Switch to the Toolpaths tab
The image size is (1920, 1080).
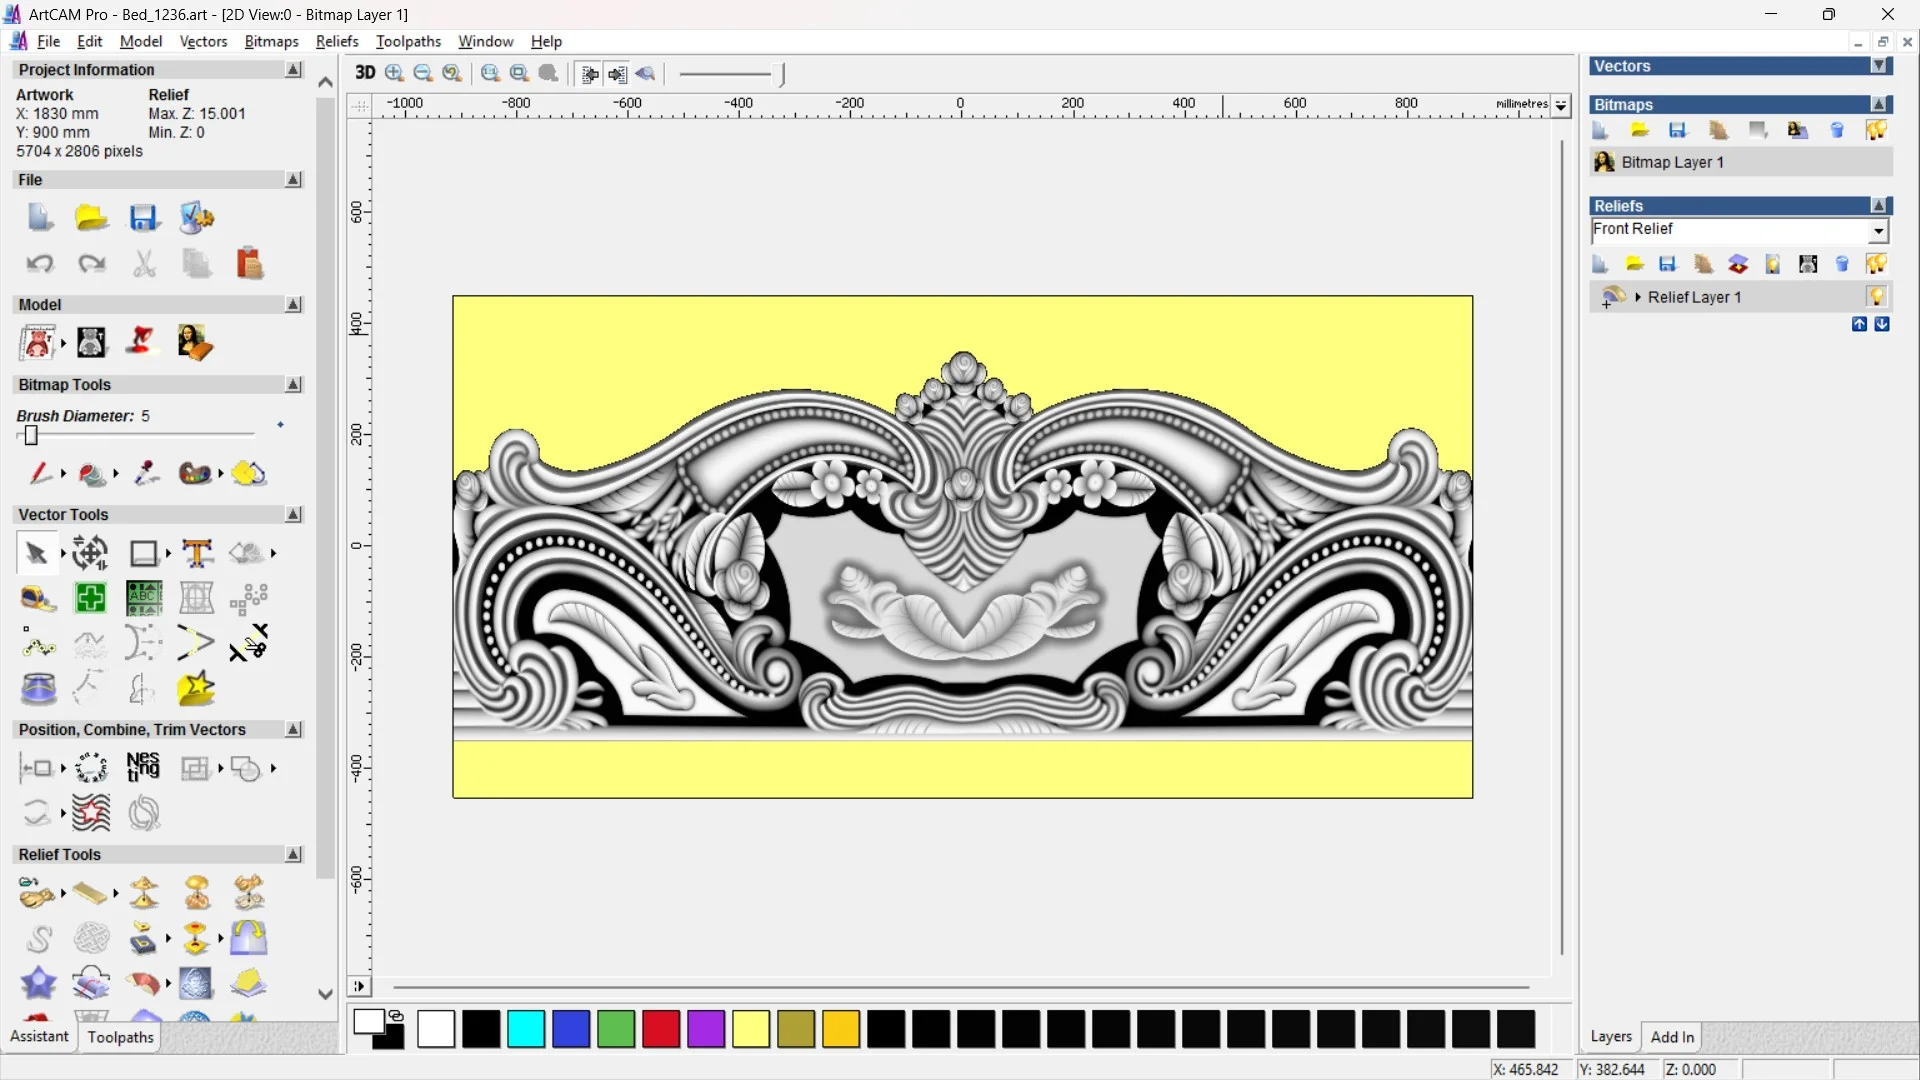pyautogui.click(x=120, y=1037)
